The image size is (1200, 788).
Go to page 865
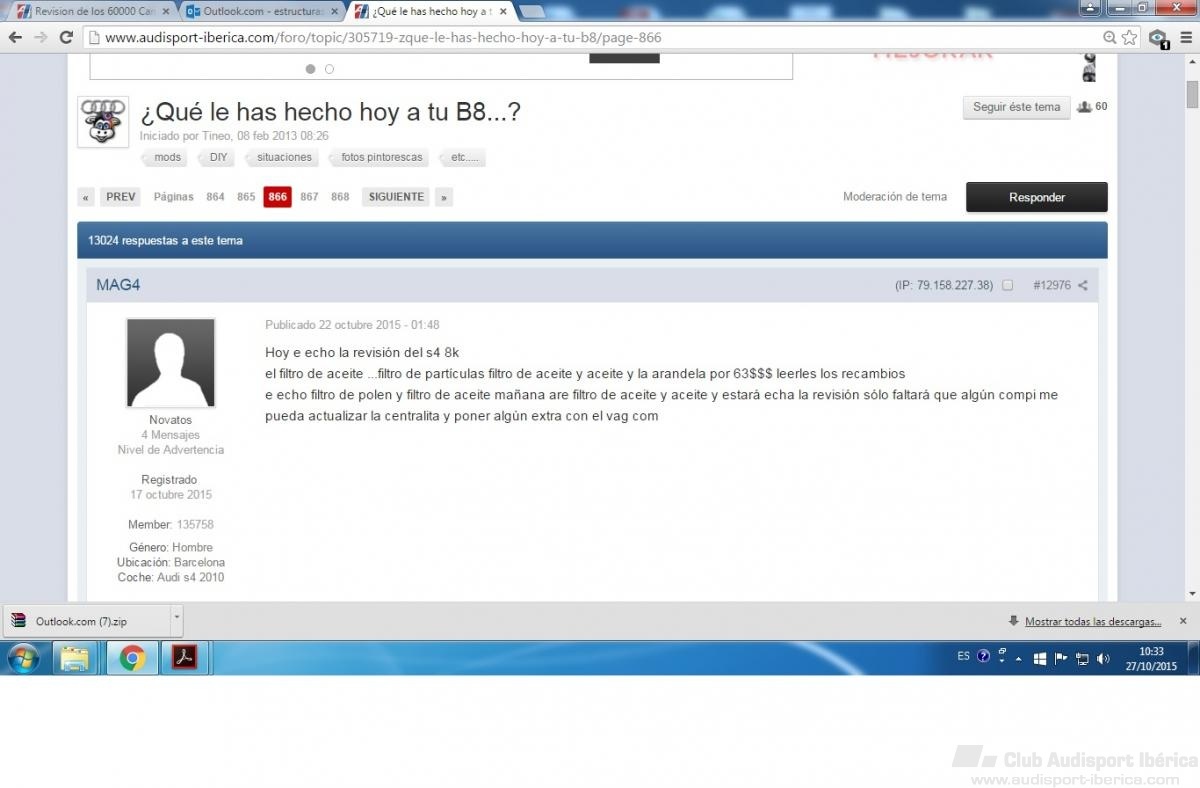246,197
